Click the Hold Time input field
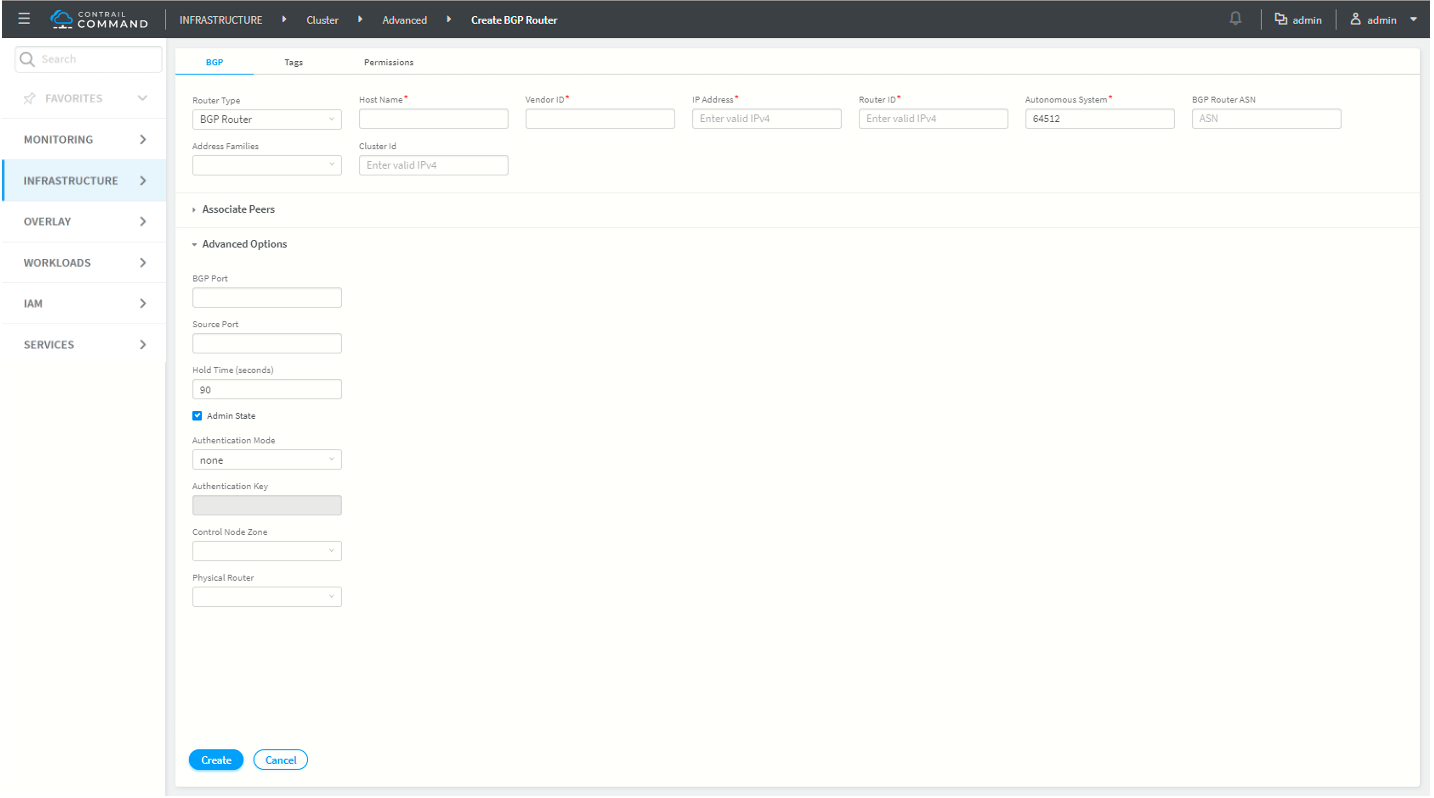The width and height of the screenshot is (1434, 798). click(267, 389)
